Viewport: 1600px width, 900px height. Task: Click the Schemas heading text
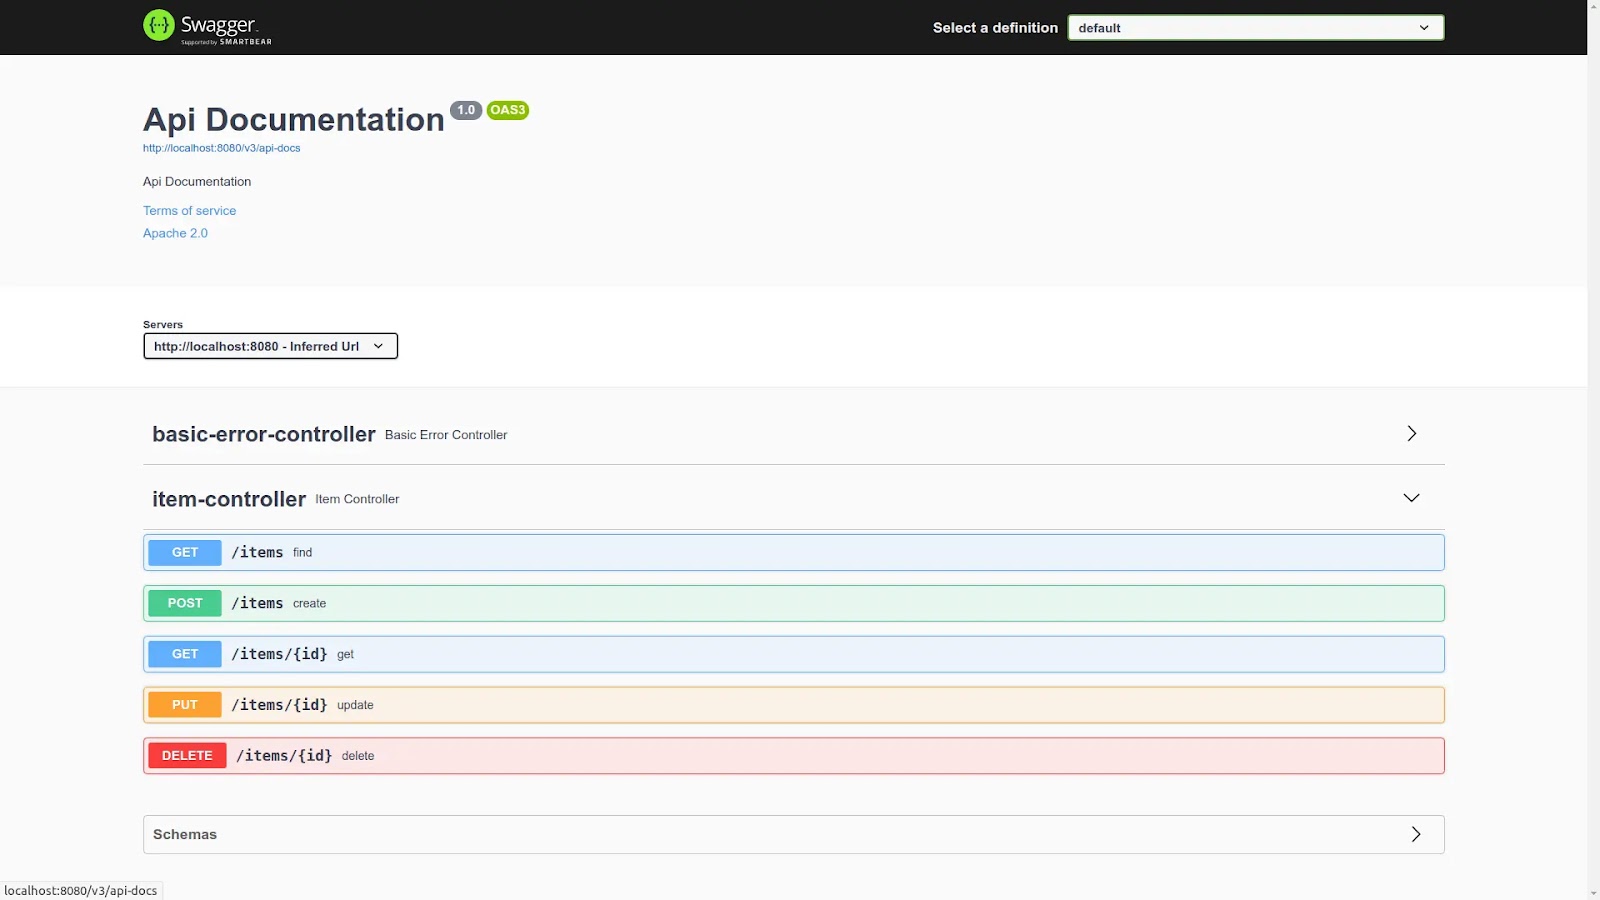185,834
